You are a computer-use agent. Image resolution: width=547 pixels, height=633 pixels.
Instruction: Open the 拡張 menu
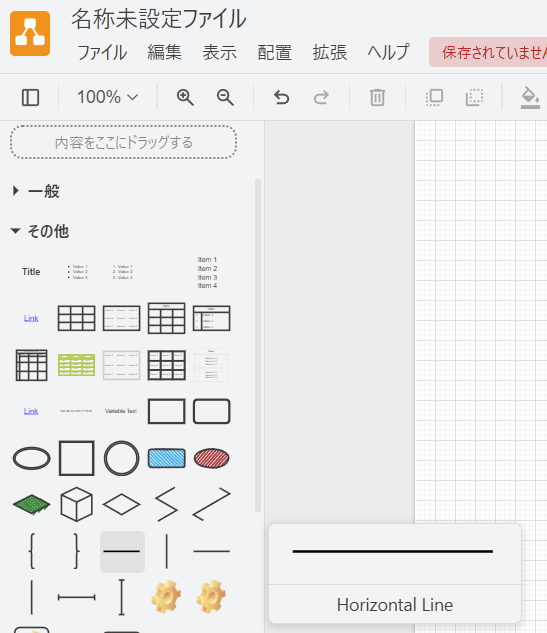coord(330,53)
